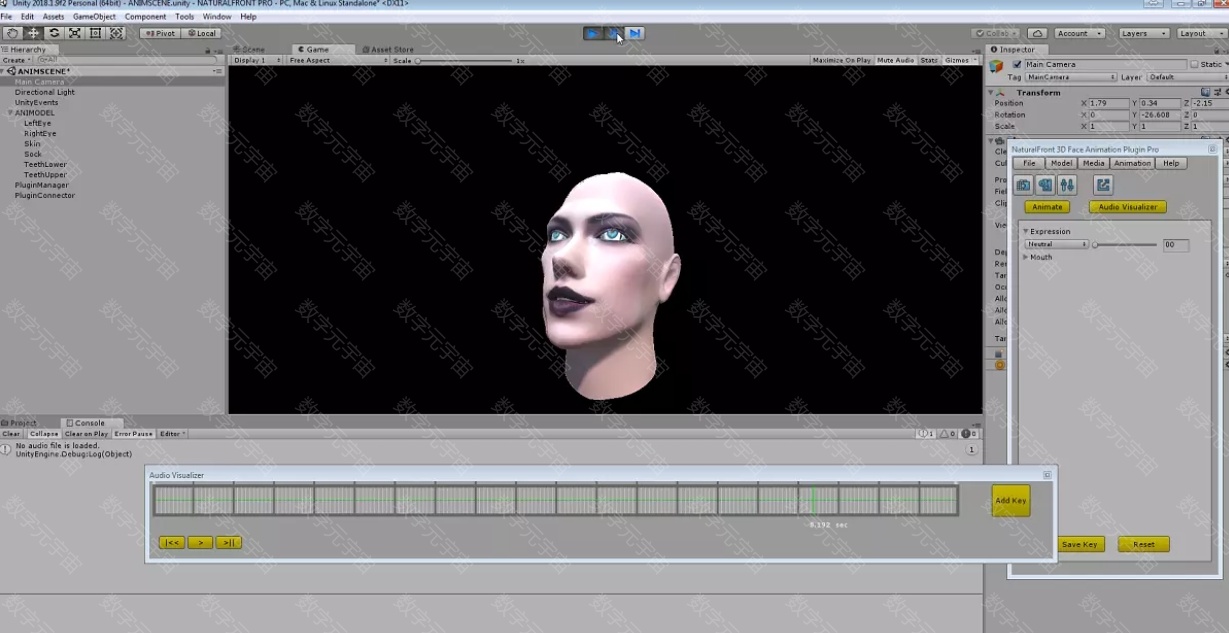
Task: Enable the Static checkbox
Action: coord(1194,65)
